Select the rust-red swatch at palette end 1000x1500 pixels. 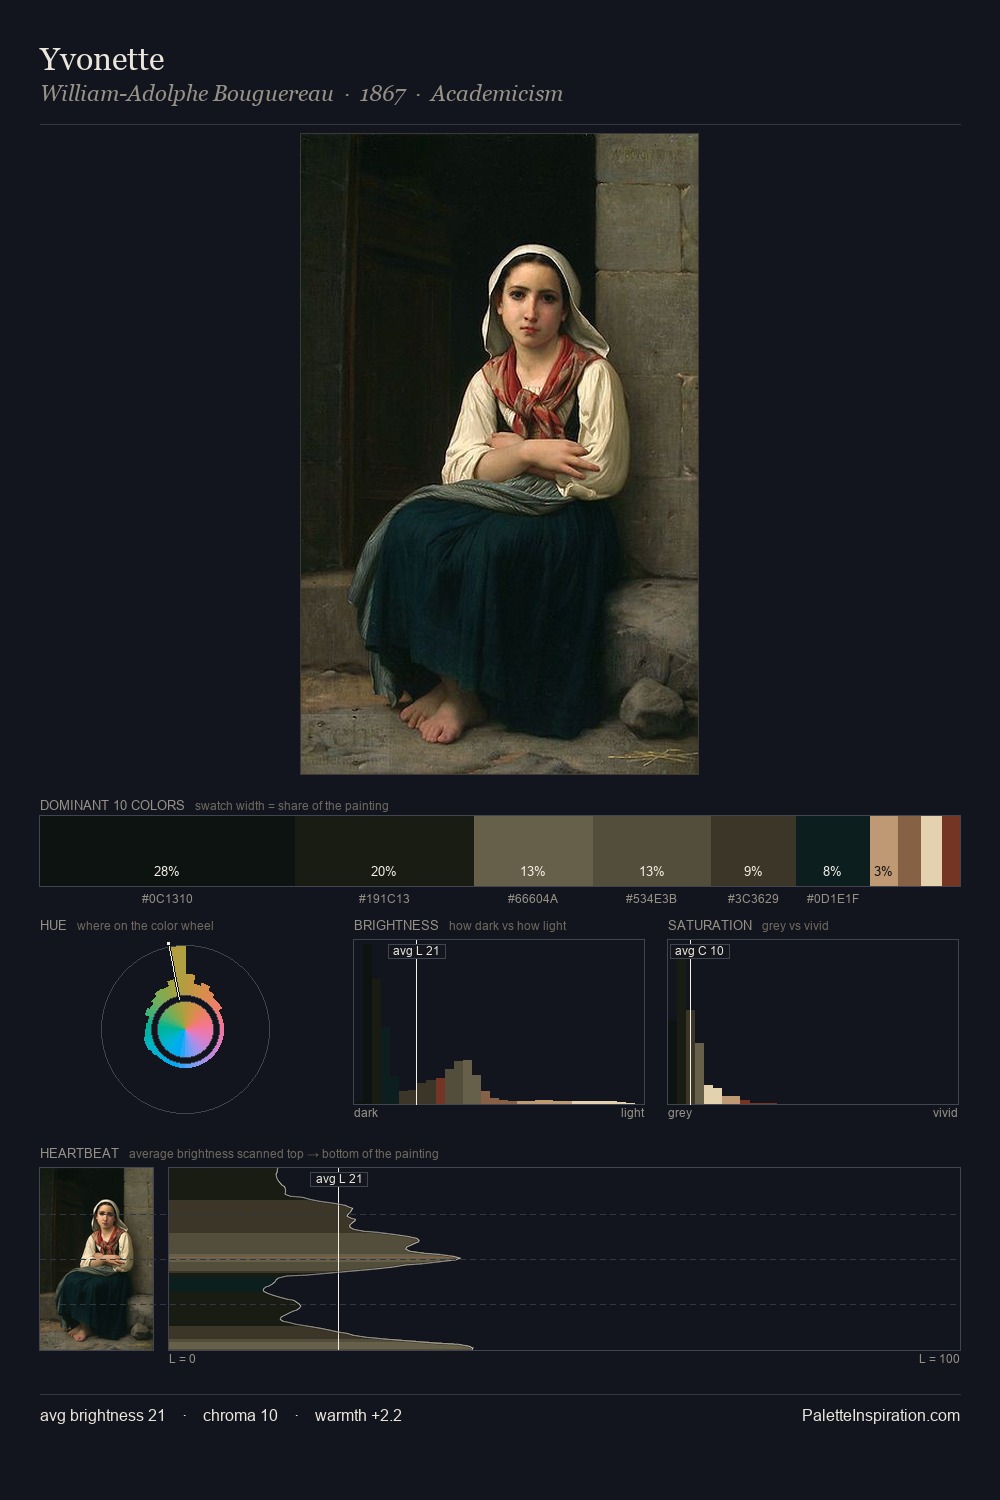951,851
